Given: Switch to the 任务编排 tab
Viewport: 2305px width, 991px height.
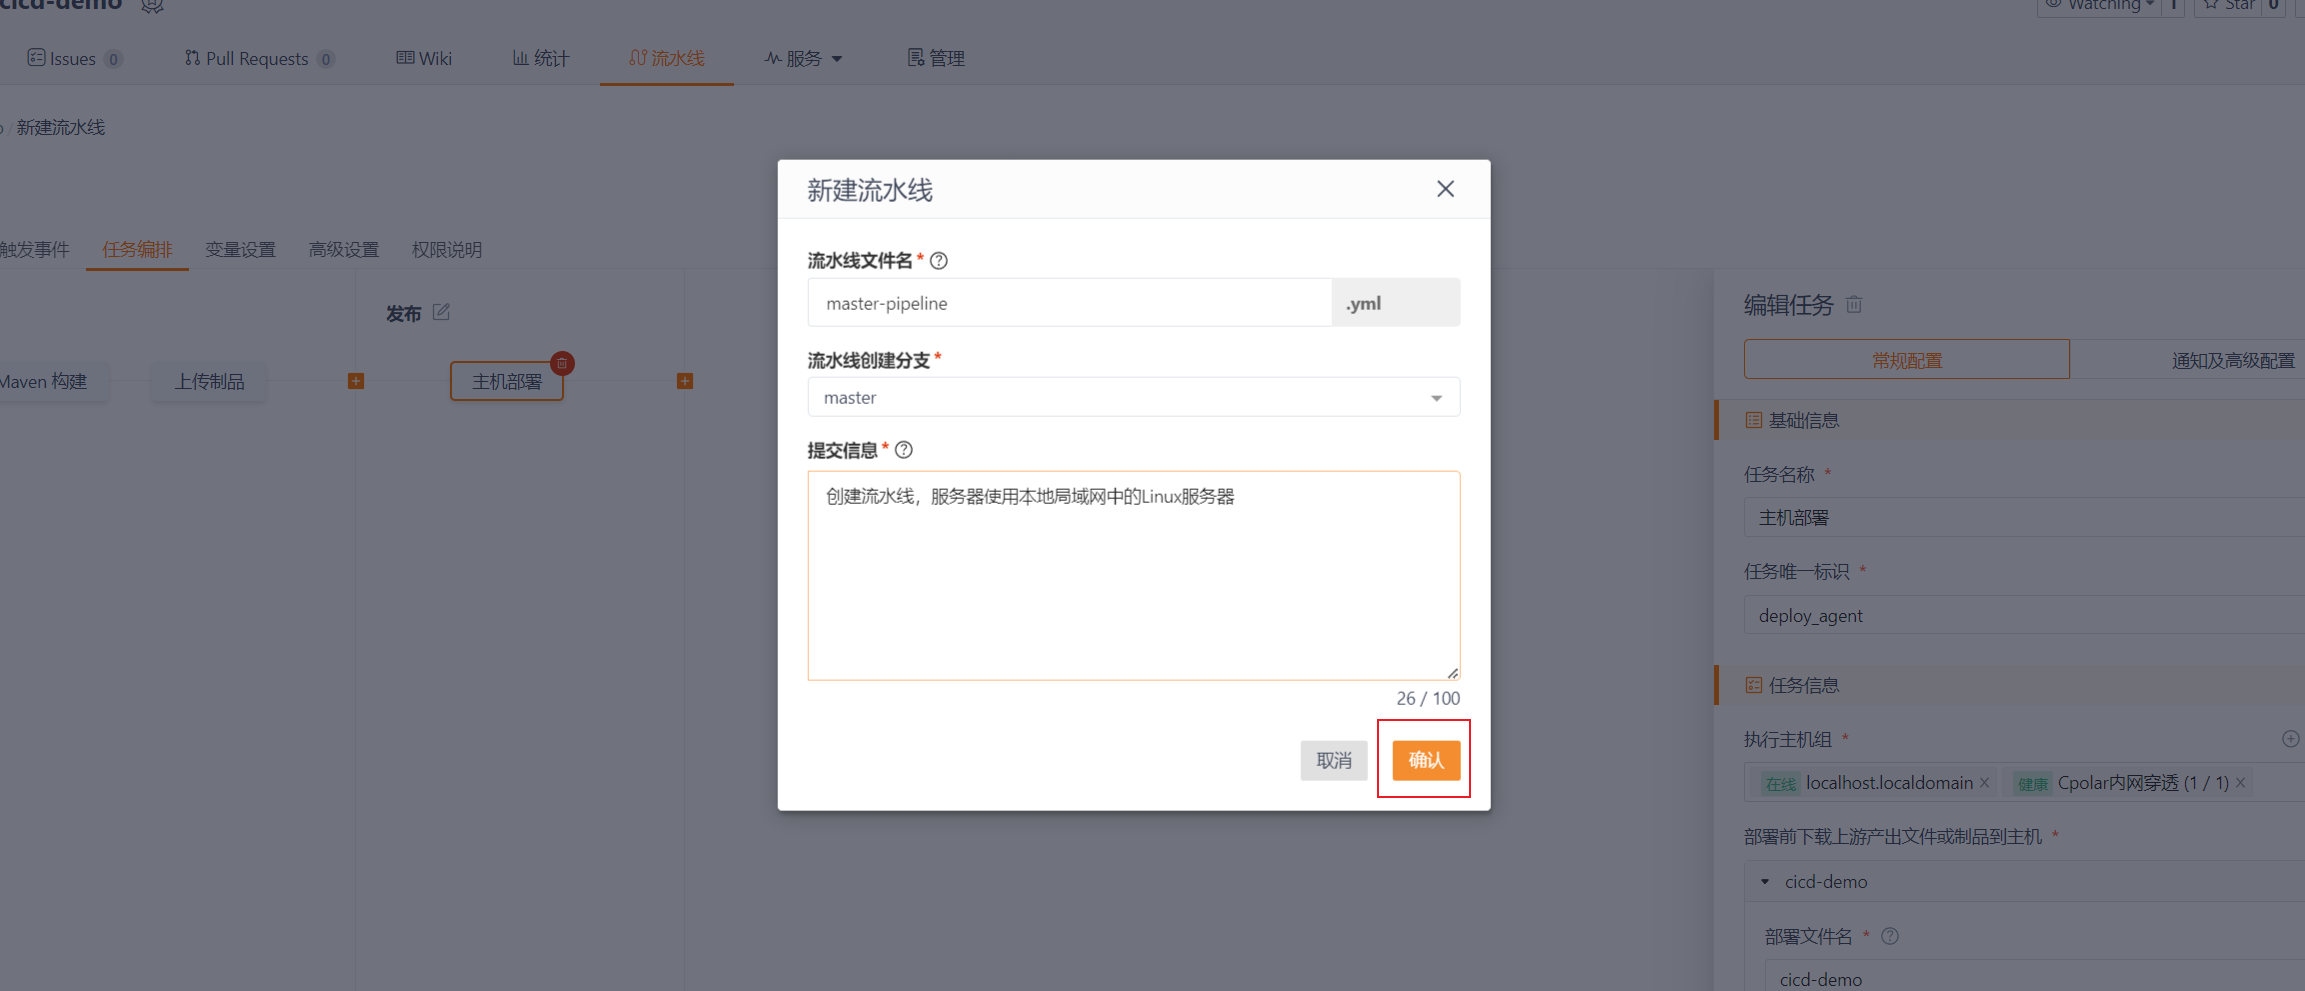Looking at the screenshot, I should pyautogui.click(x=137, y=249).
